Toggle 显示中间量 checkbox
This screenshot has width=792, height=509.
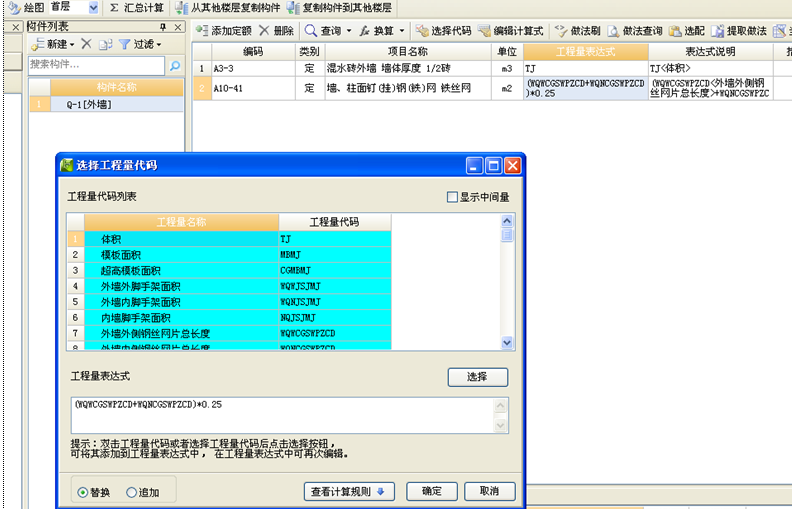click(x=452, y=197)
